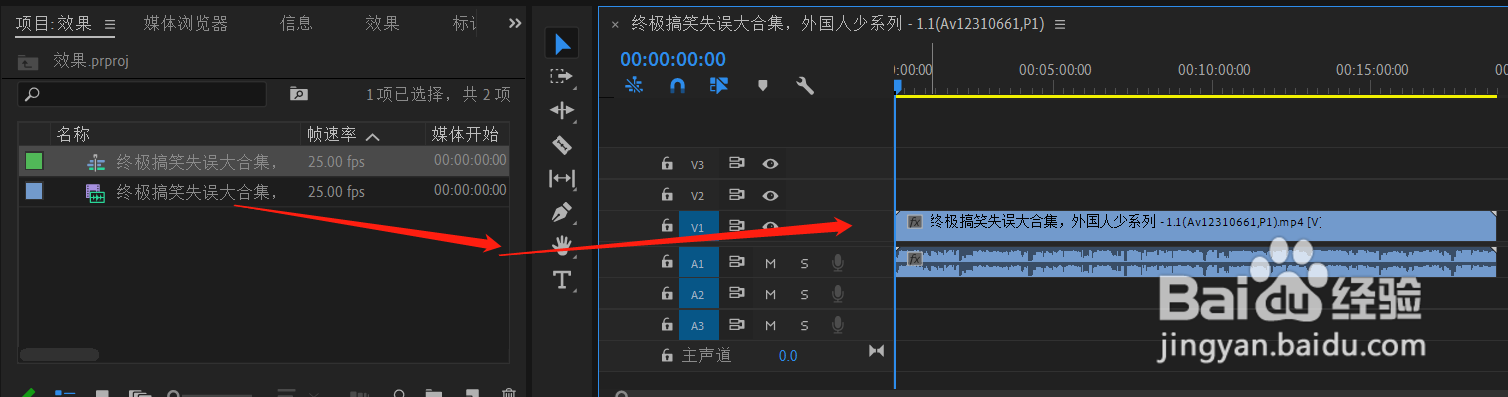Click the project panel horizontal scrollbar
1508x397 pixels.
59,355
